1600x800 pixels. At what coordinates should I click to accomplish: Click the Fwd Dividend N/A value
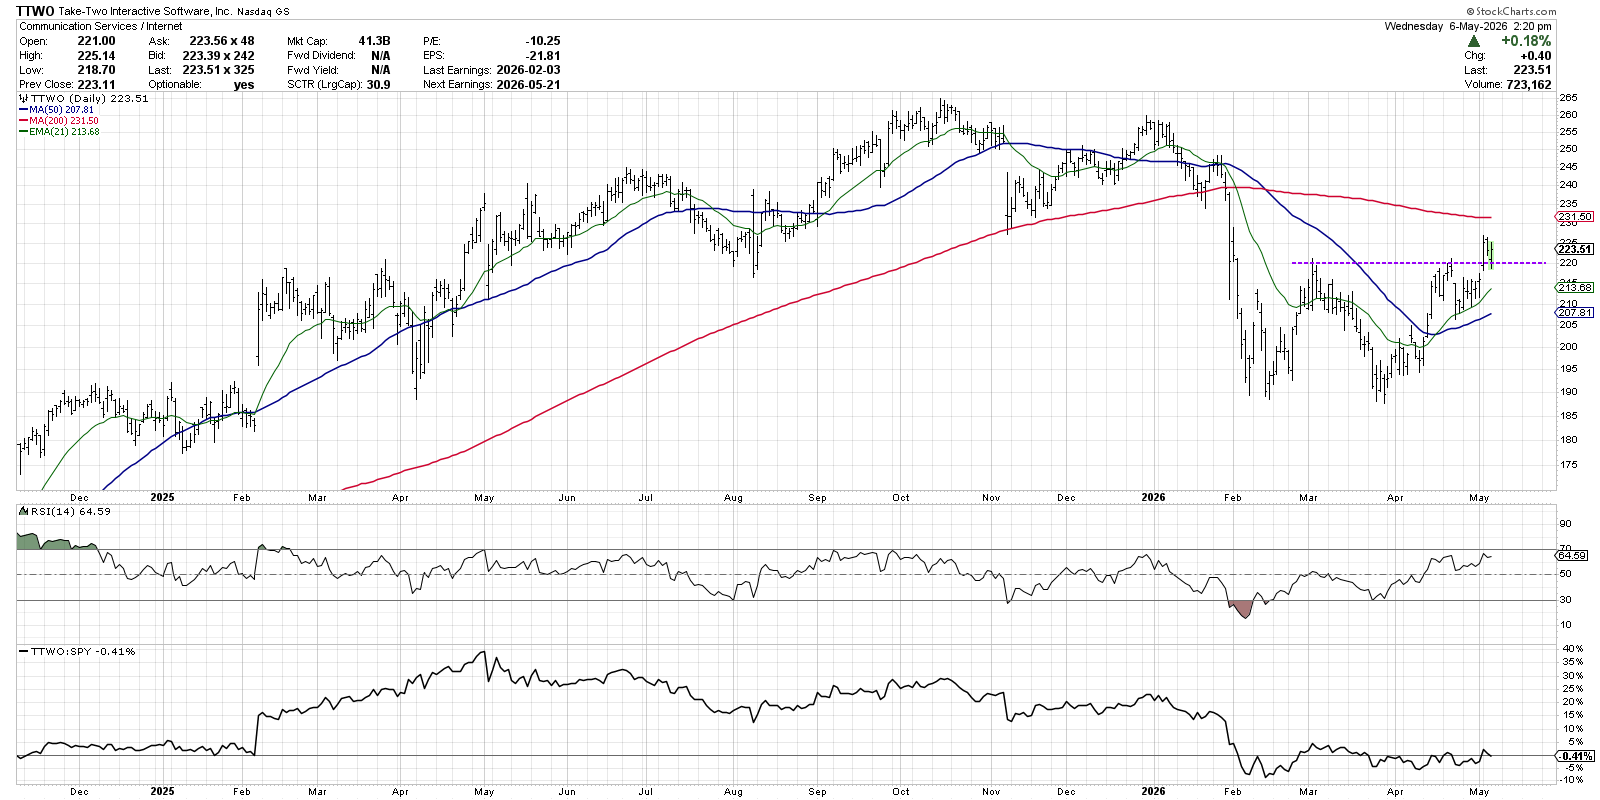click(381, 56)
